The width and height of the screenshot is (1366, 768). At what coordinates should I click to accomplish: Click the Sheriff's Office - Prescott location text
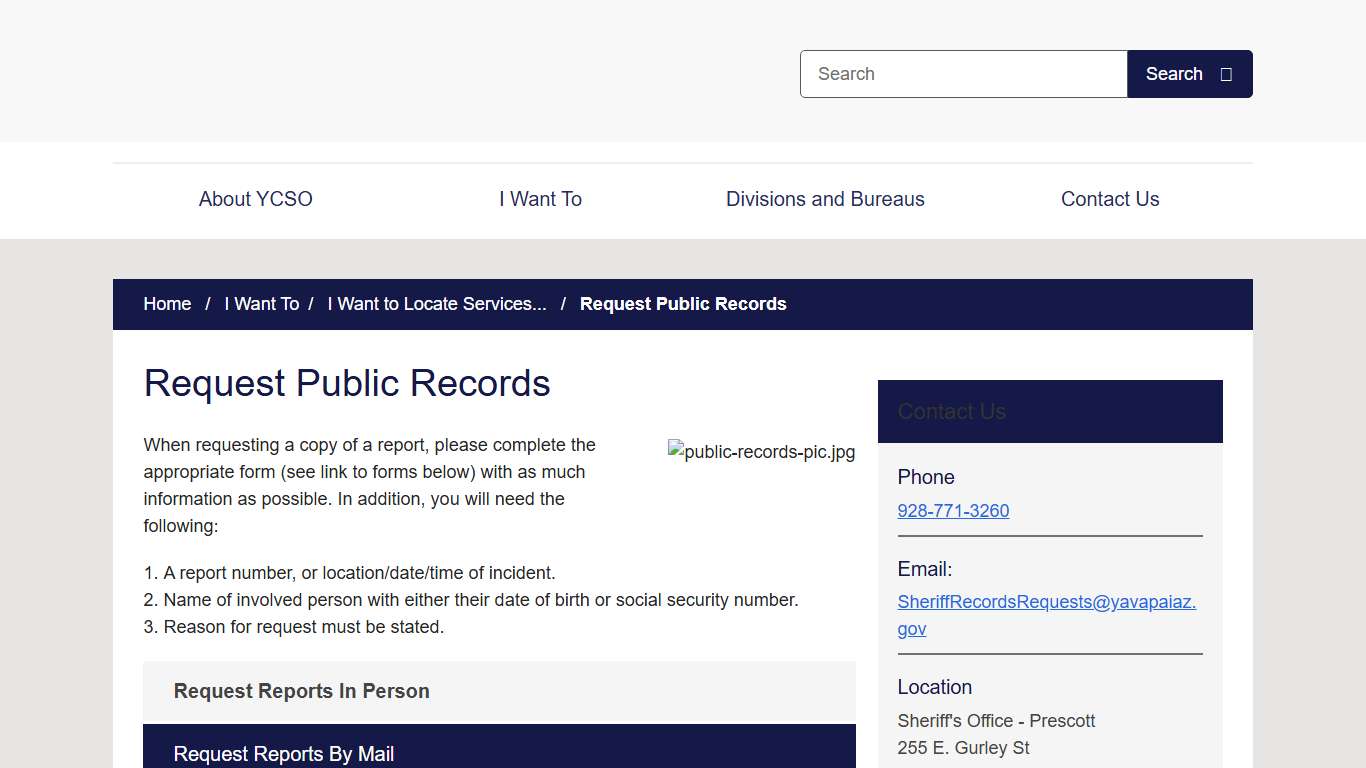coord(996,720)
